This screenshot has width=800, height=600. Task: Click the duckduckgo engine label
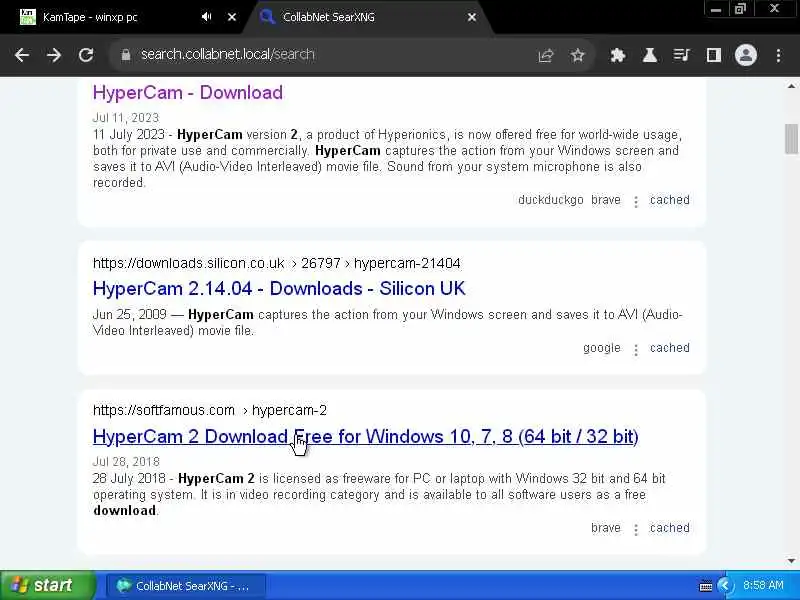pyautogui.click(x=551, y=200)
